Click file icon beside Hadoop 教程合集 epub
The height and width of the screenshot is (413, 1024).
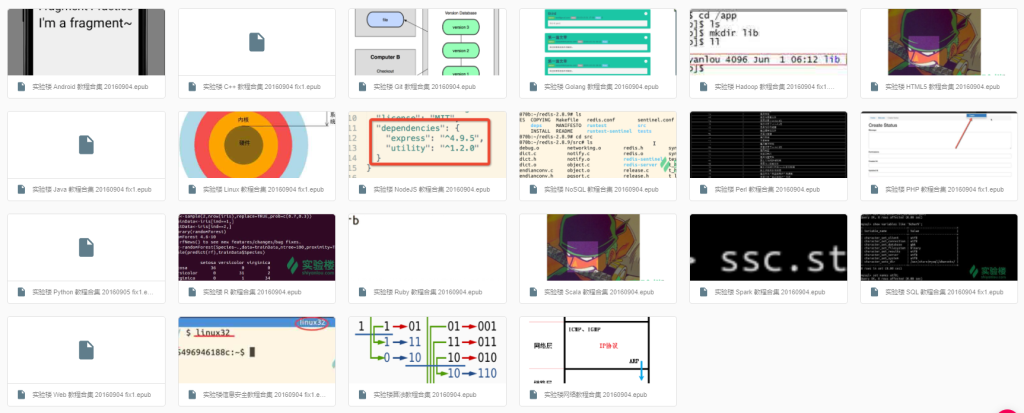pos(703,86)
